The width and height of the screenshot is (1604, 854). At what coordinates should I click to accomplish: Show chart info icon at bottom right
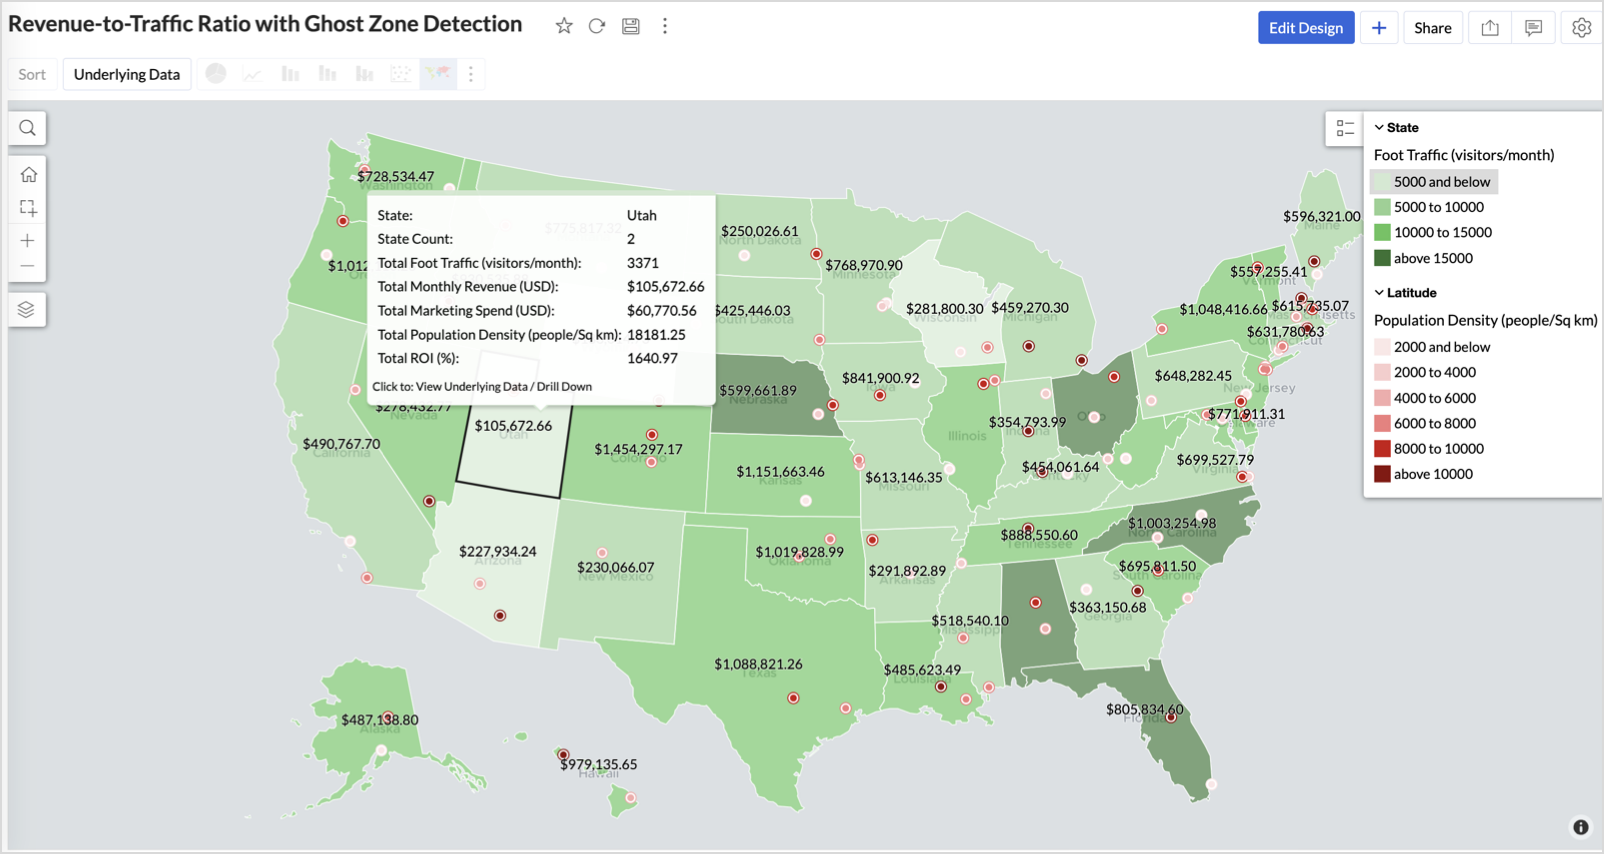(x=1581, y=827)
